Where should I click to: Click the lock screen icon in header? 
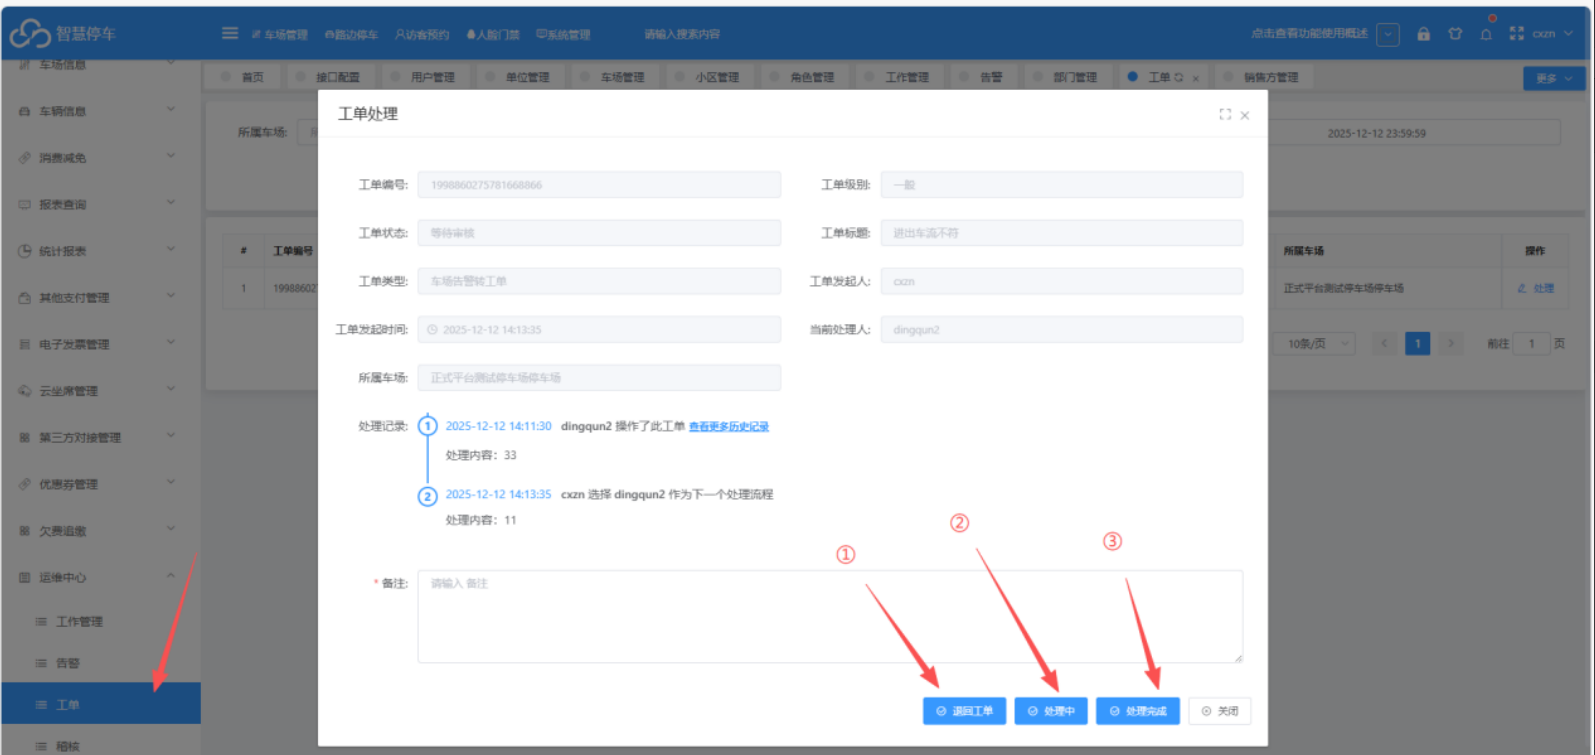[x=1423, y=34]
